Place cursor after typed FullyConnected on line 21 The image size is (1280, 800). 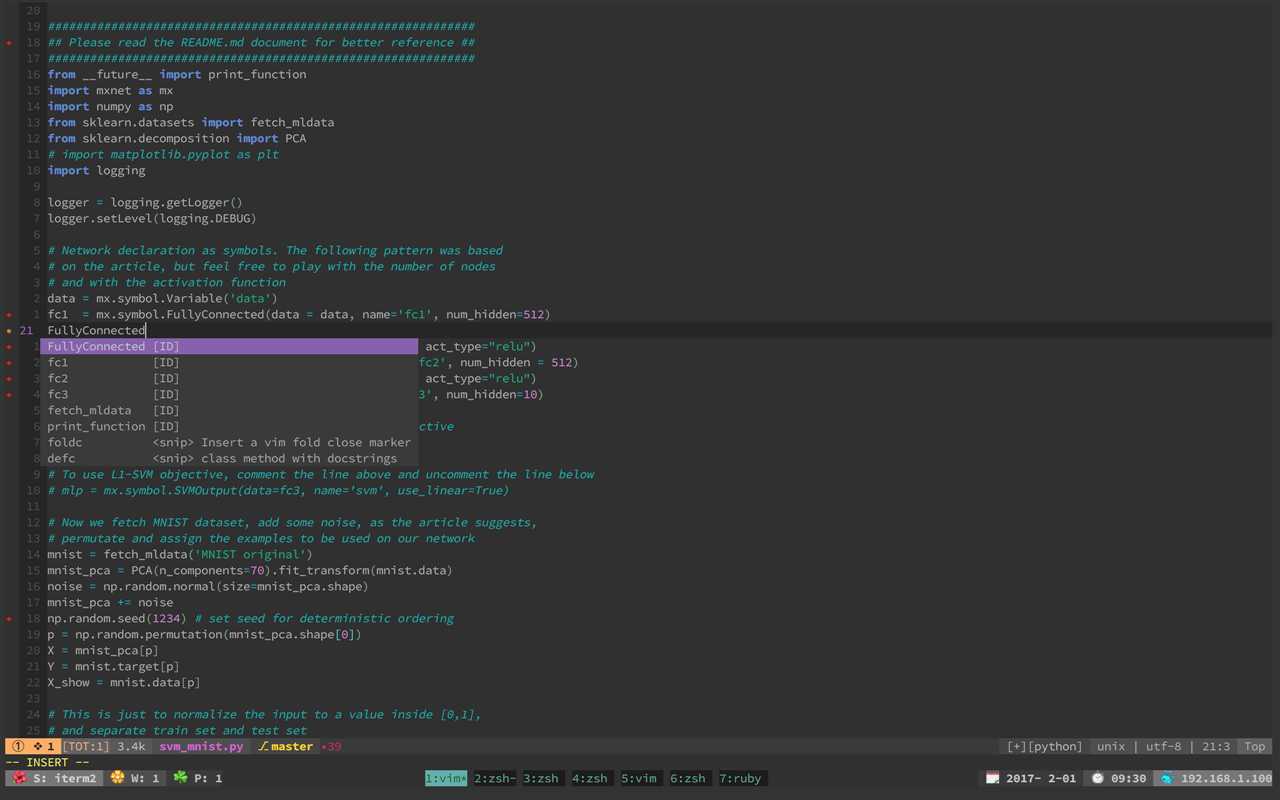(146, 330)
